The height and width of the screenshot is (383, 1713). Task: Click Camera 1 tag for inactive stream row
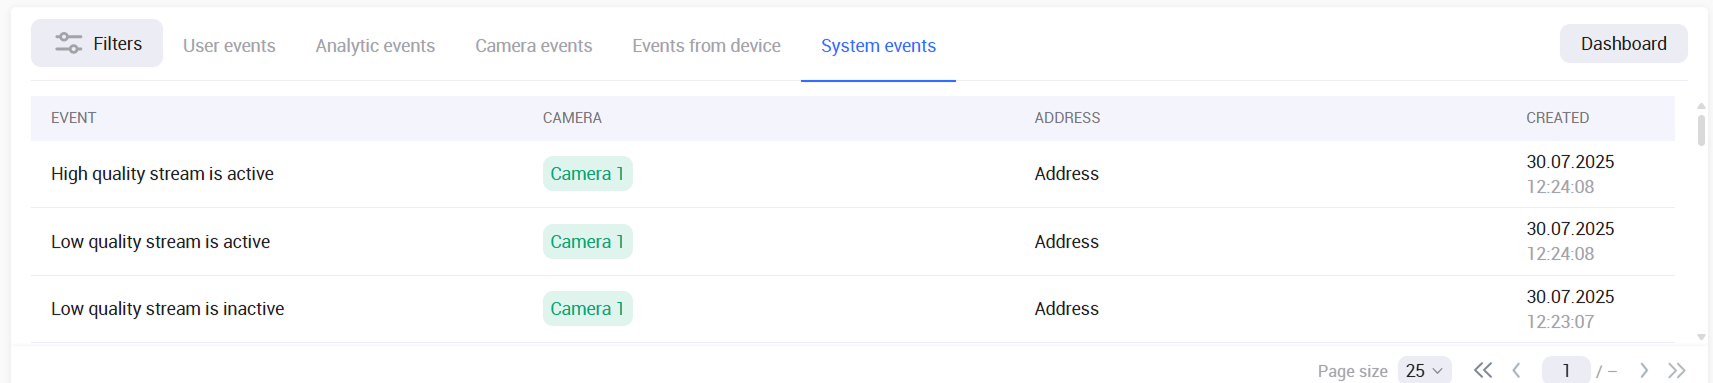587,308
